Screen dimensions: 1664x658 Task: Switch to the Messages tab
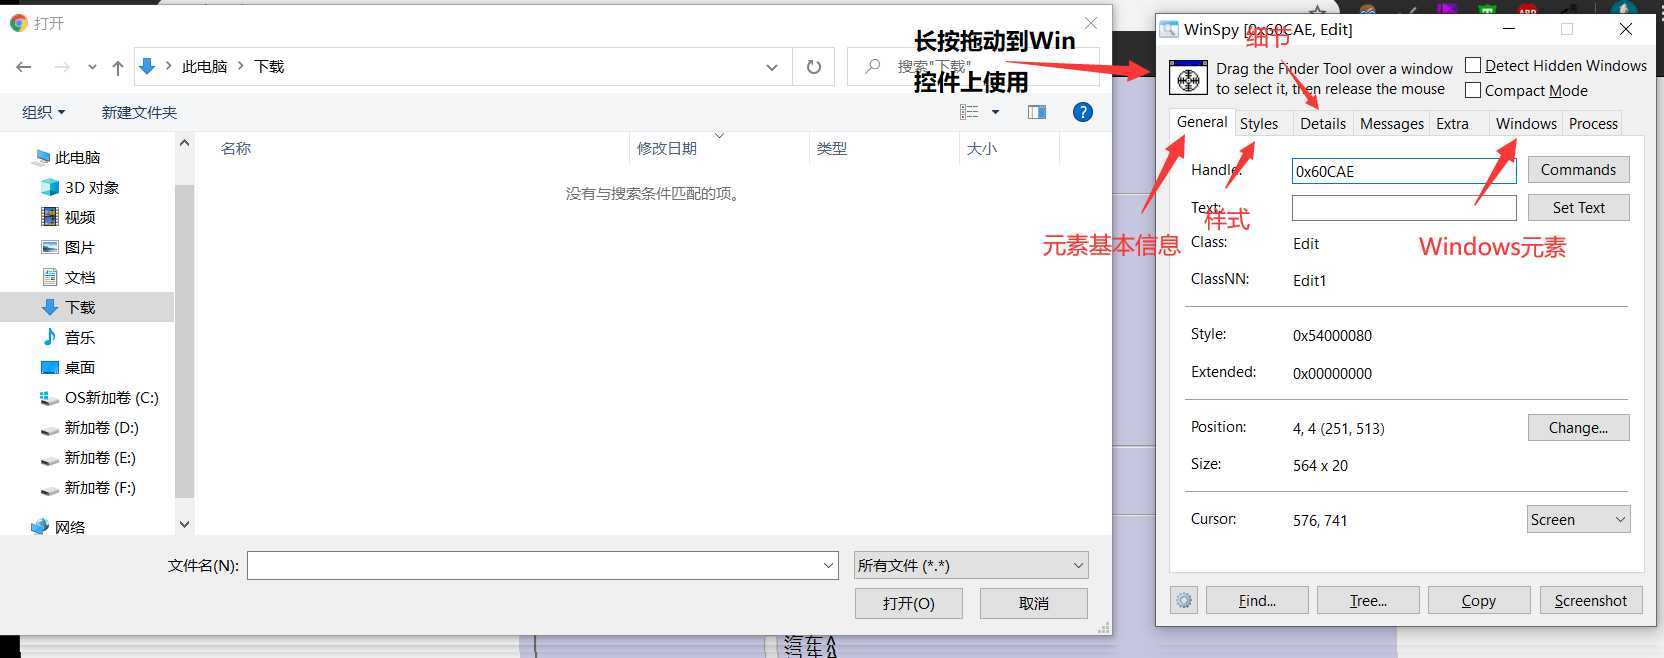(x=1391, y=123)
